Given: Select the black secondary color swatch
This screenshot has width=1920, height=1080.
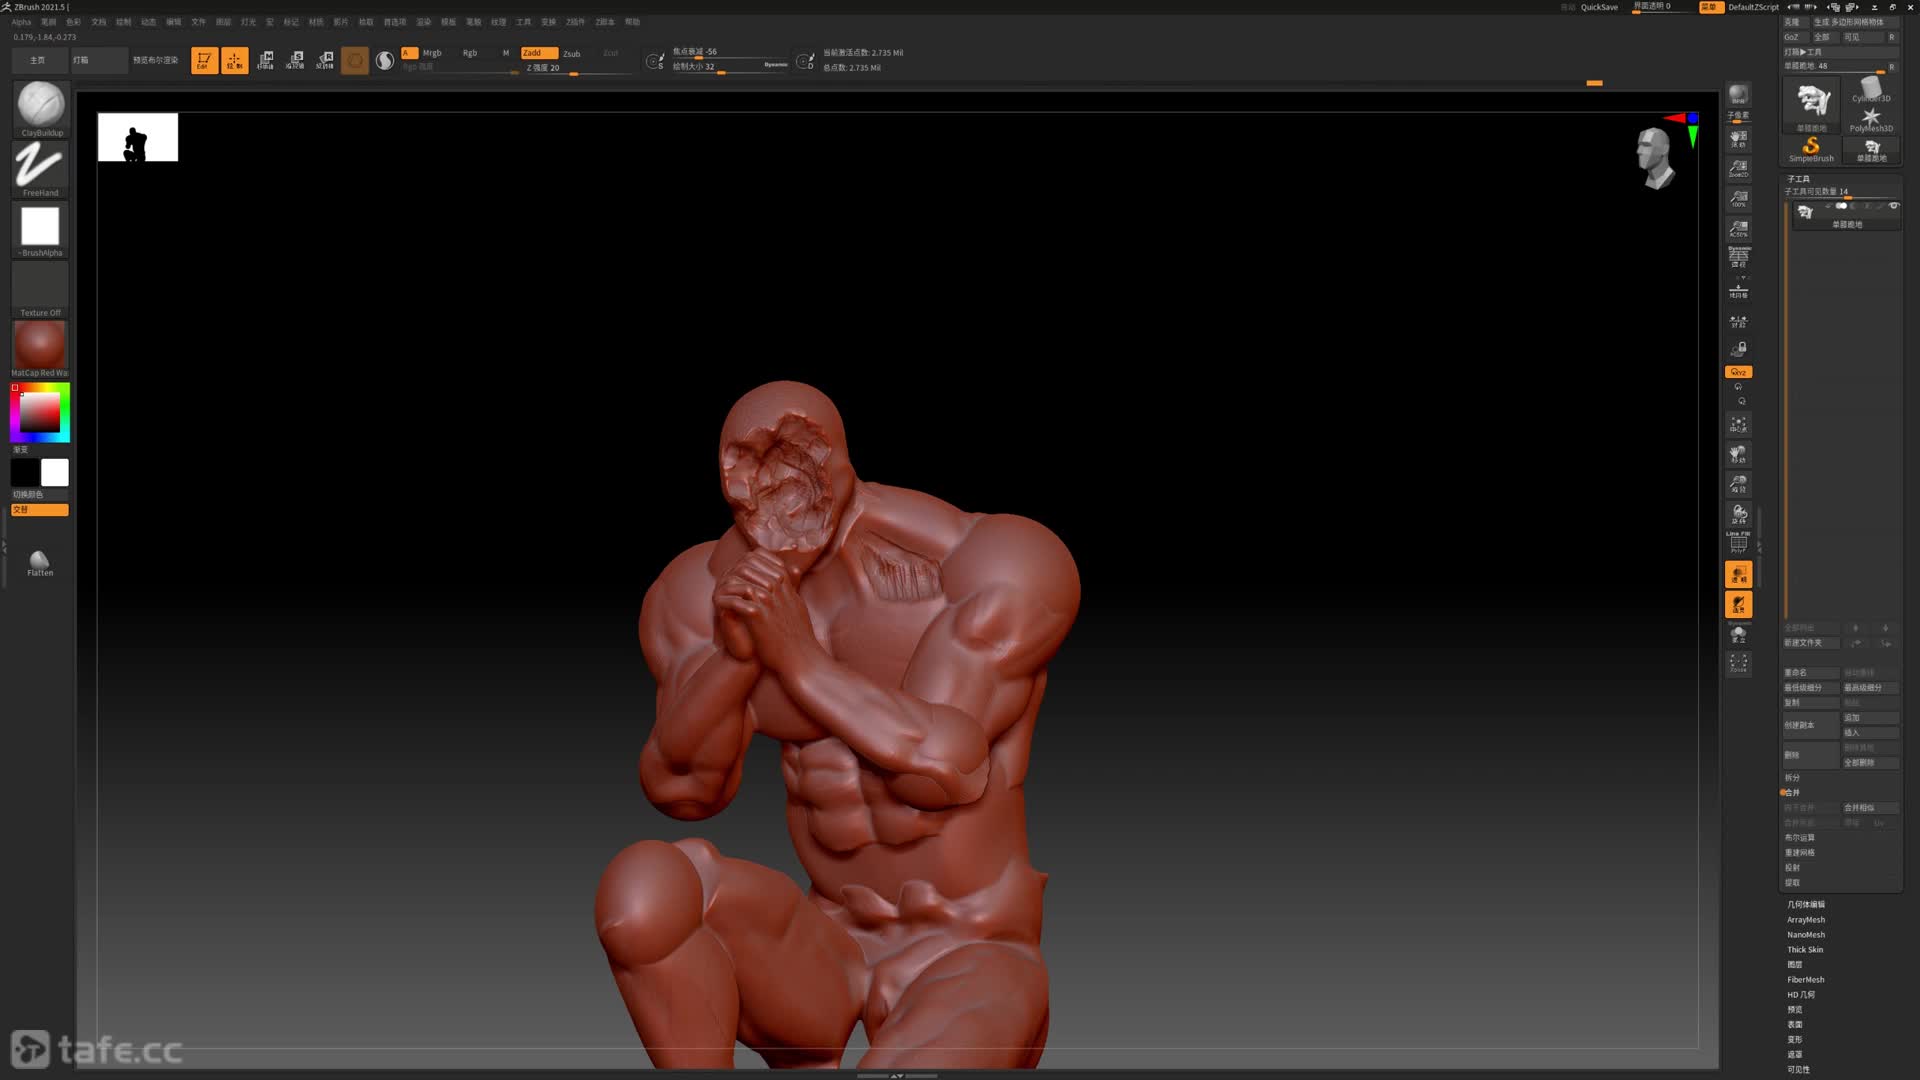Looking at the screenshot, I should click(25, 472).
